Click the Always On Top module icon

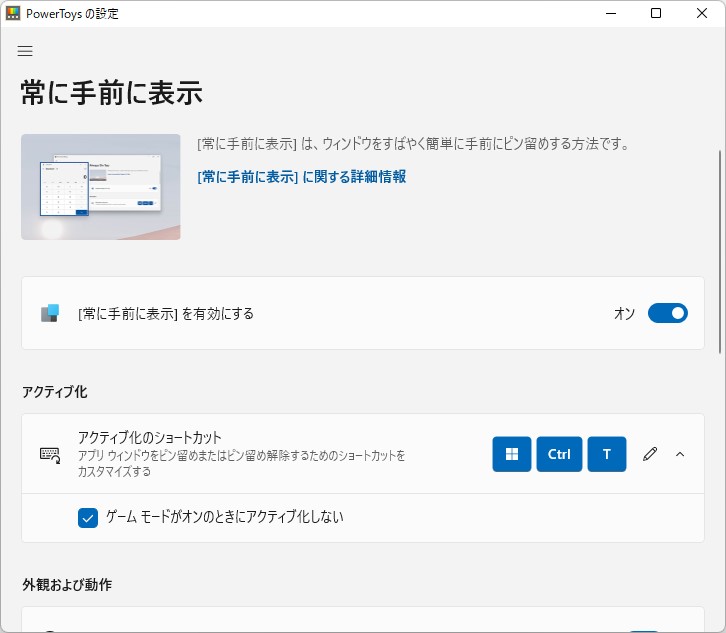click(50, 313)
